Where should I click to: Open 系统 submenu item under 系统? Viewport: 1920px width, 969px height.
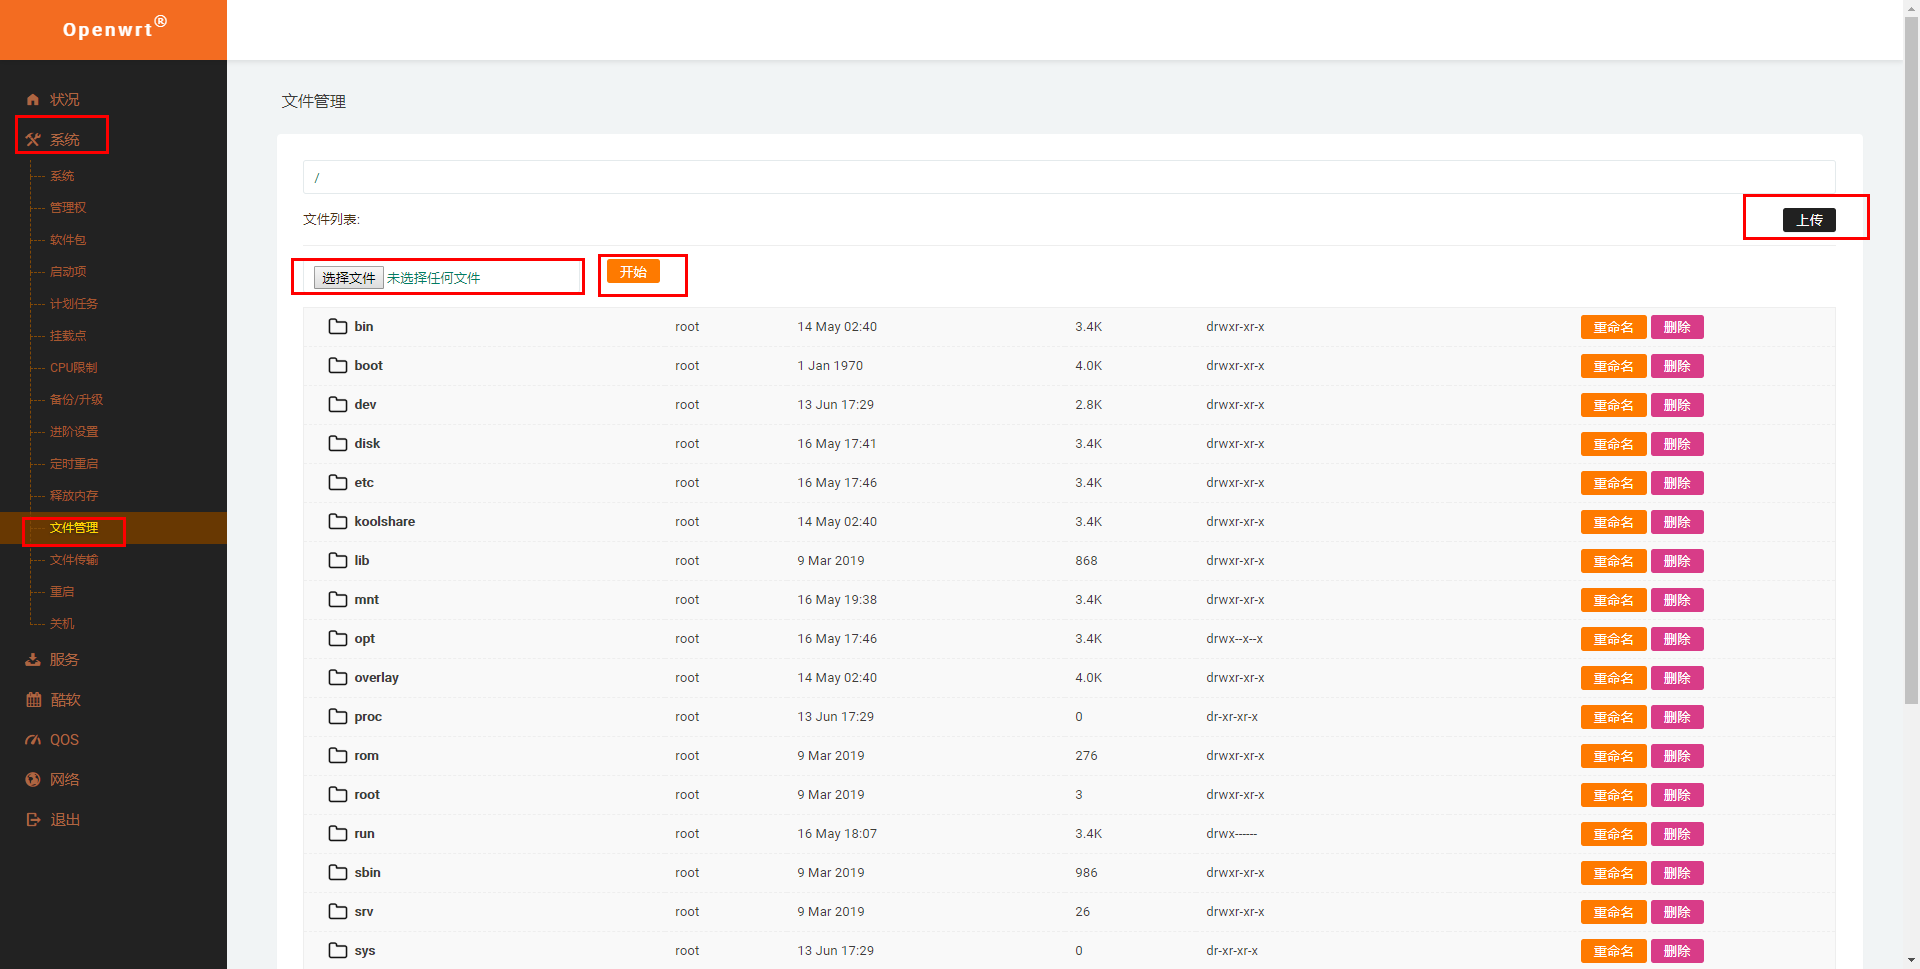coord(62,176)
